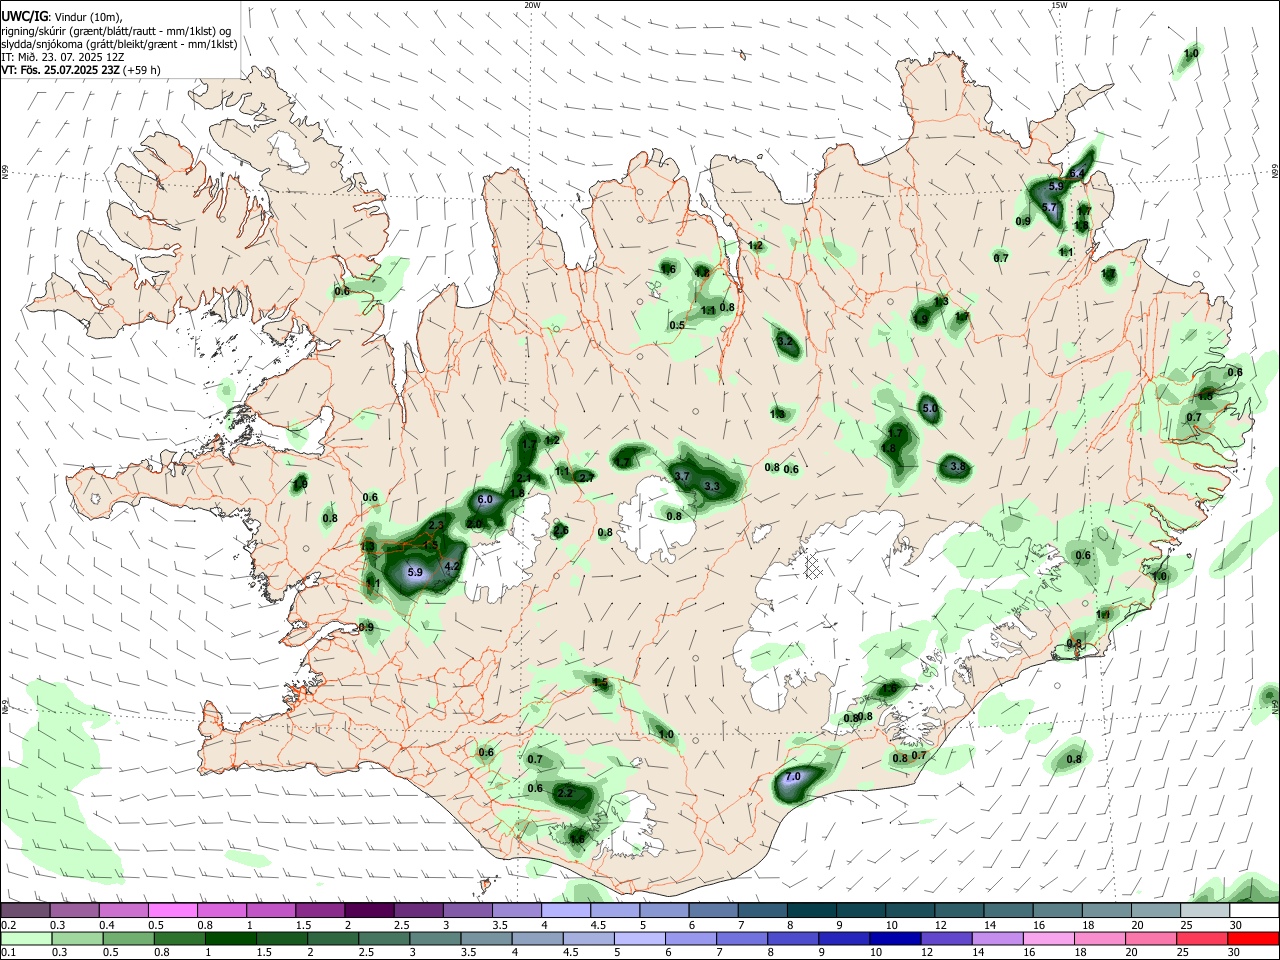Screen dimensions: 1280x960
Task: Click the 'VT: Fös. 25.07.2025 23Z (+59 h)' line
Action: (81, 70)
